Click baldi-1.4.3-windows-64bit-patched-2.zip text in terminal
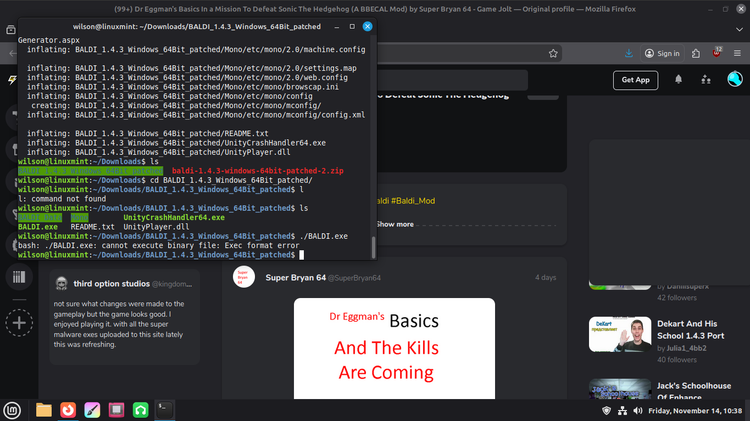 coord(257,171)
